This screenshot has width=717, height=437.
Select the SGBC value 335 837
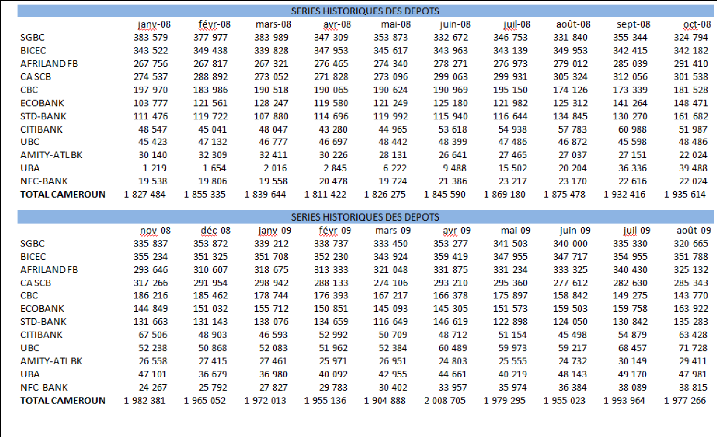click(x=151, y=244)
